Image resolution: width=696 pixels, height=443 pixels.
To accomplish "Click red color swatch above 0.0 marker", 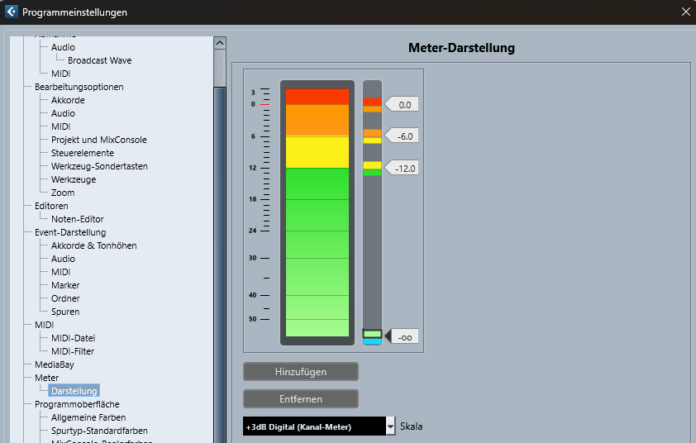I will tap(372, 102).
